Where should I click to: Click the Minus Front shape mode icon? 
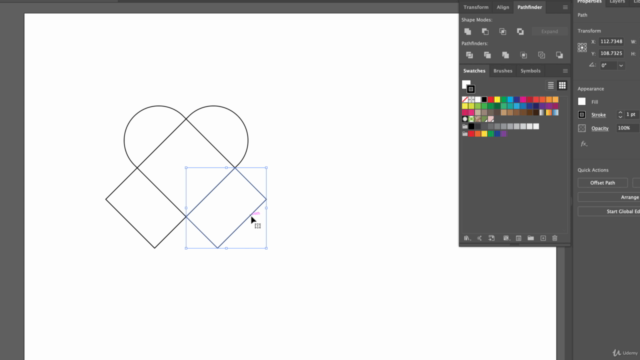pyautogui.click(x=485, y=31)
